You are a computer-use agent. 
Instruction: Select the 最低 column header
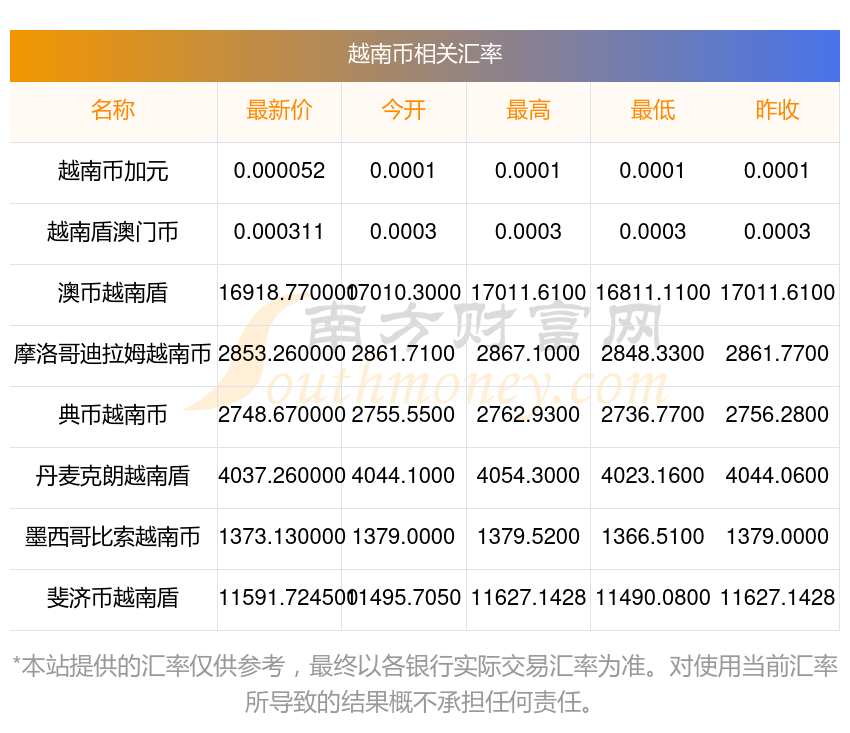653,110
